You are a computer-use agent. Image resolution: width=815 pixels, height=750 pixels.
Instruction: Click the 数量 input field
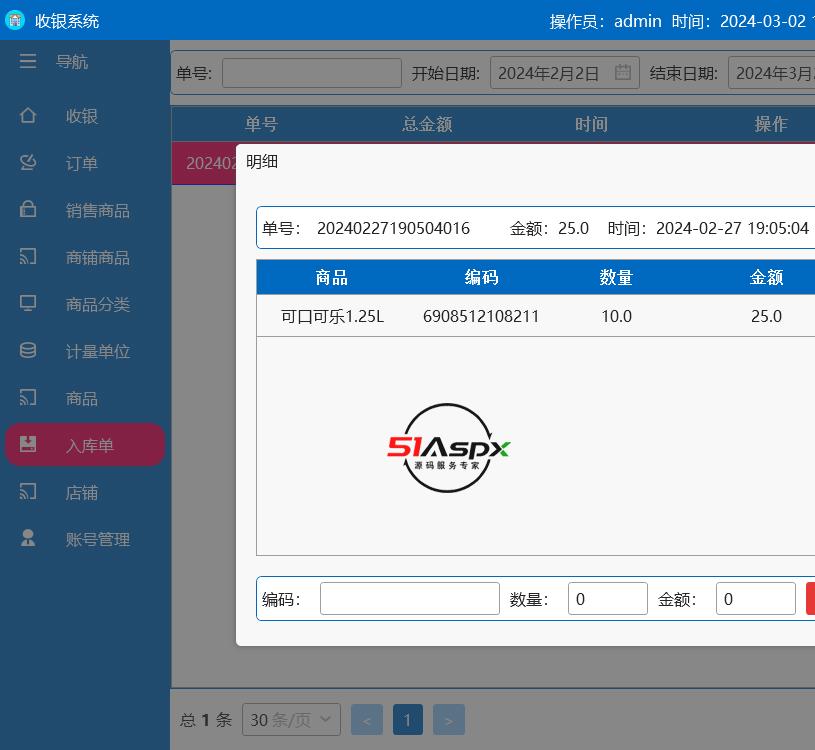pos(607,599)
